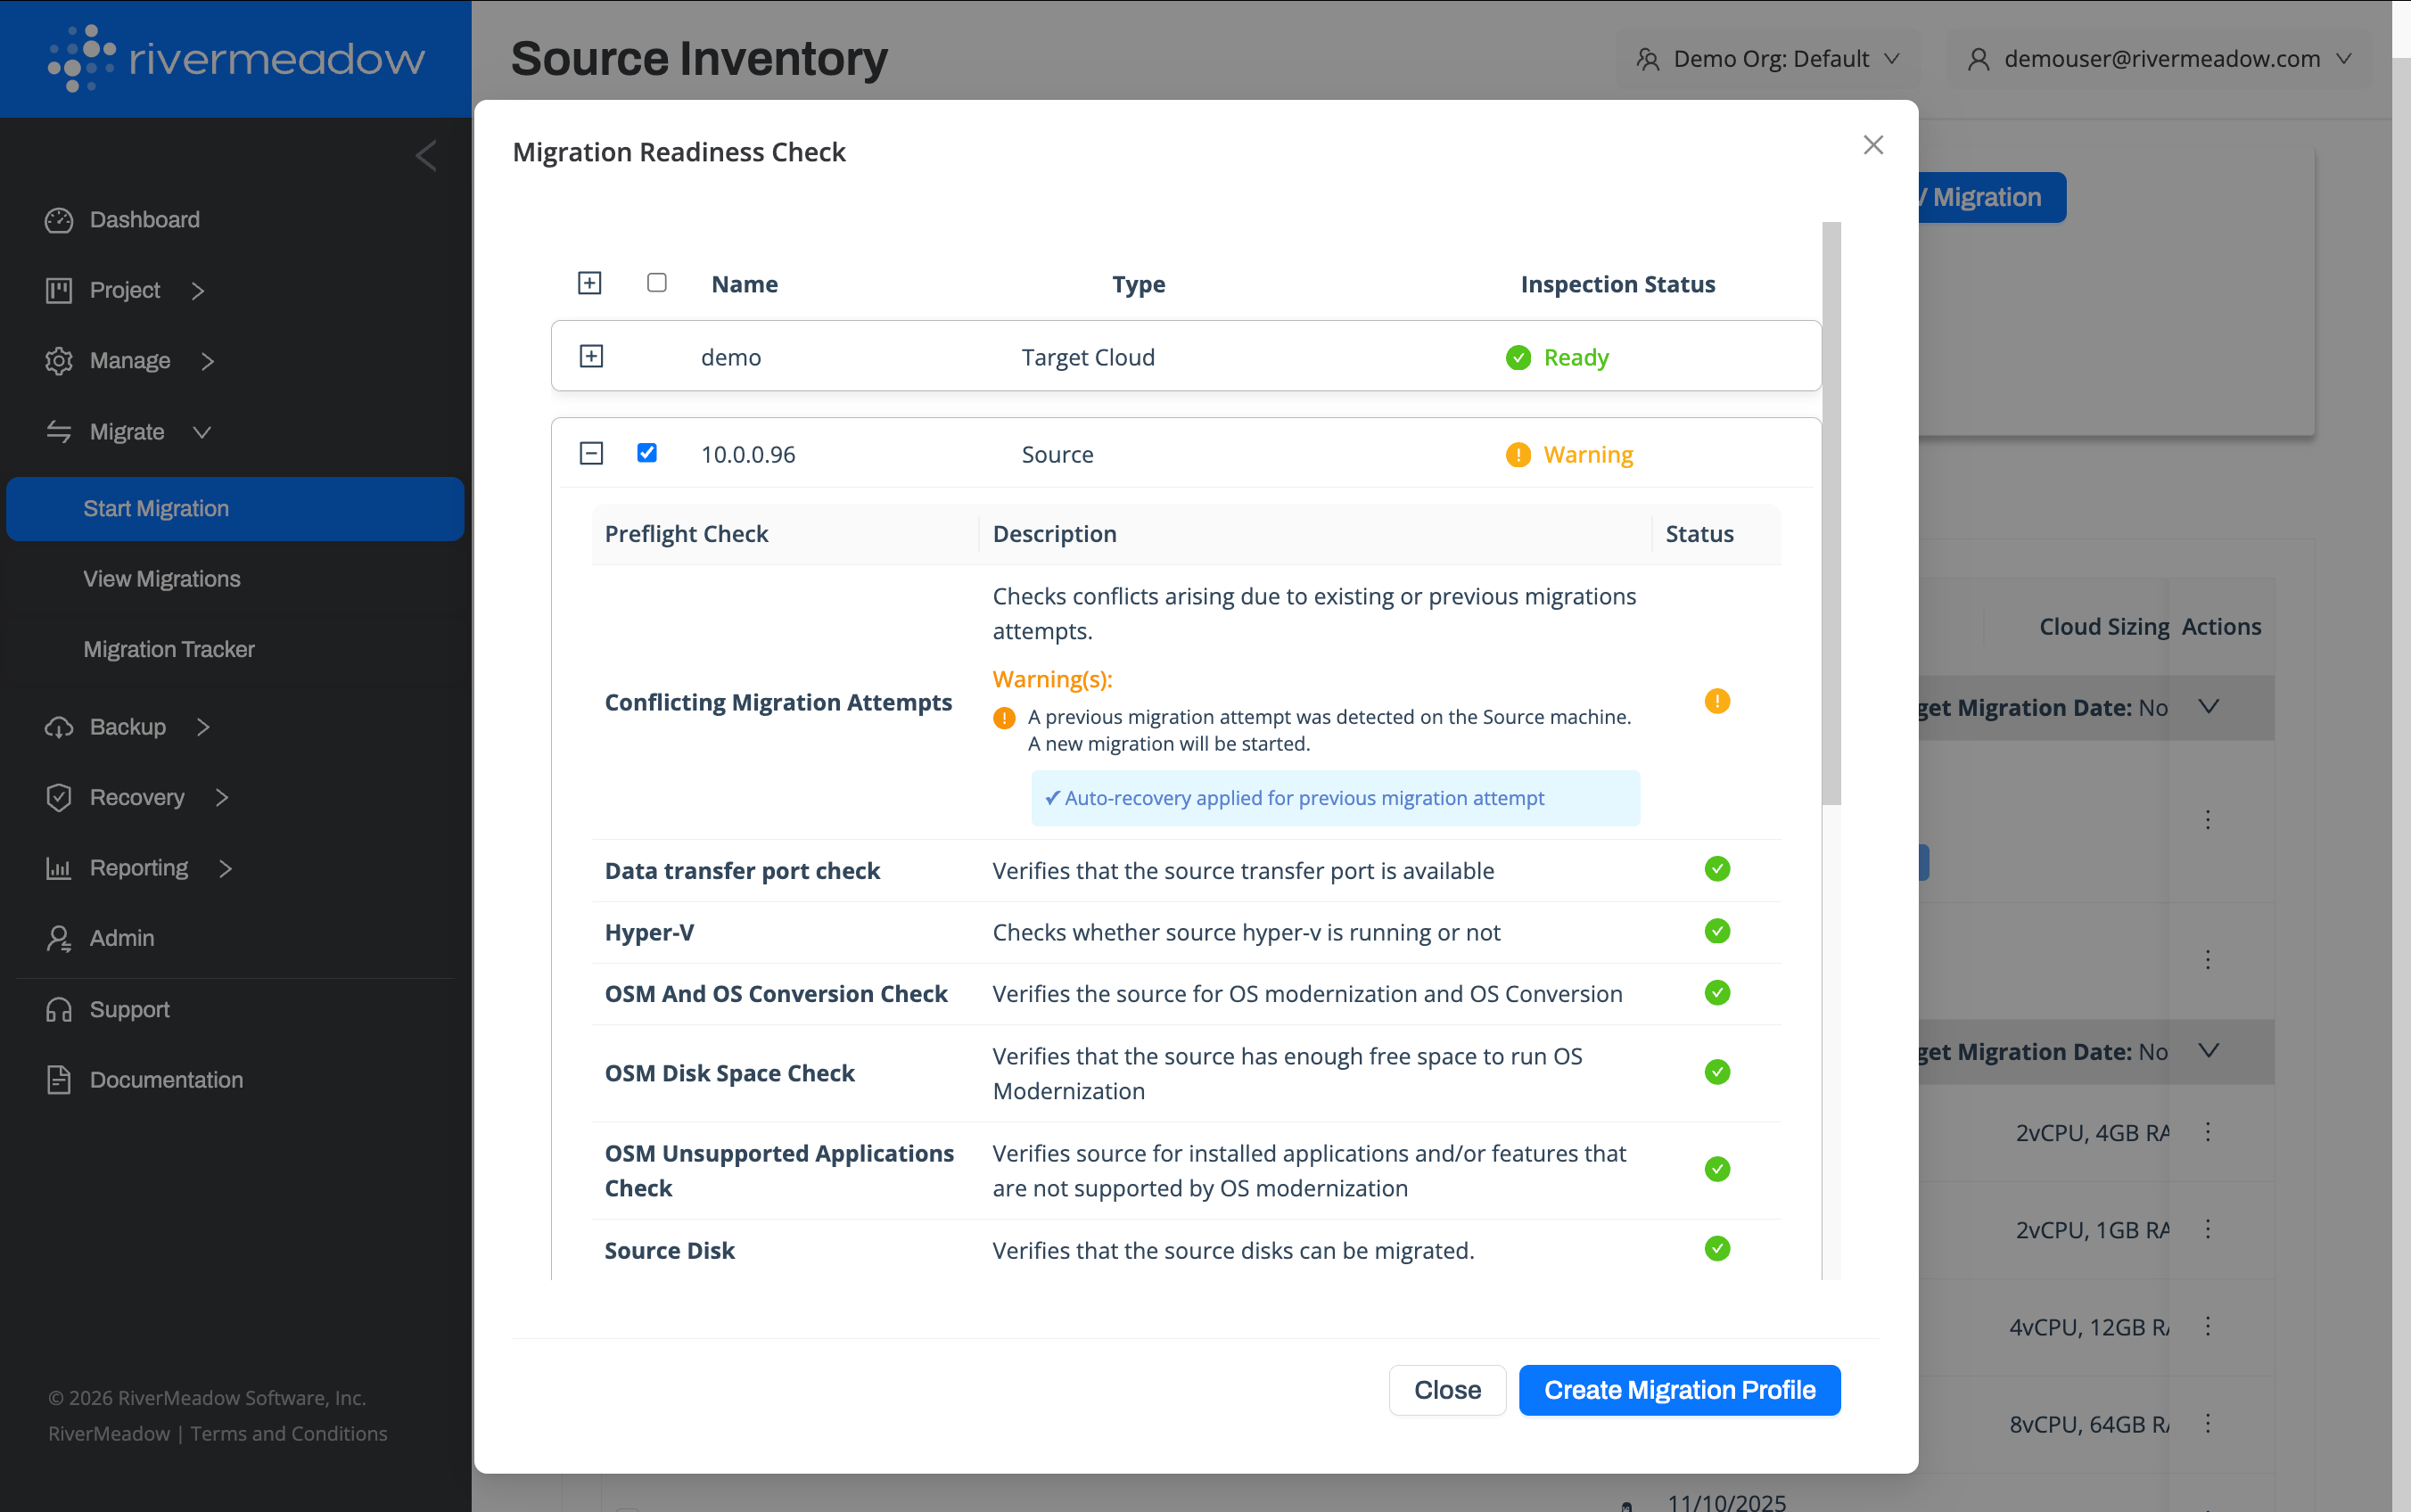Open the View Migrations menu item
2411x1512 pixels.
coord(162,579)
